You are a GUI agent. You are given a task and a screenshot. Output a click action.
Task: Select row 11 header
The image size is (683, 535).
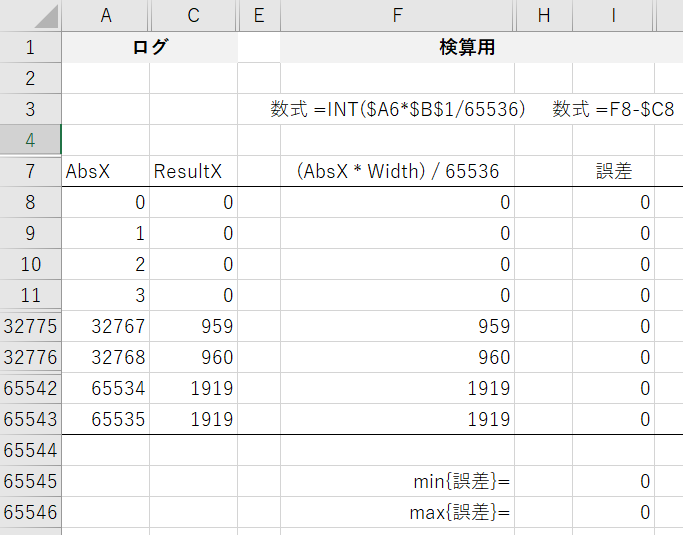(30, 295)
